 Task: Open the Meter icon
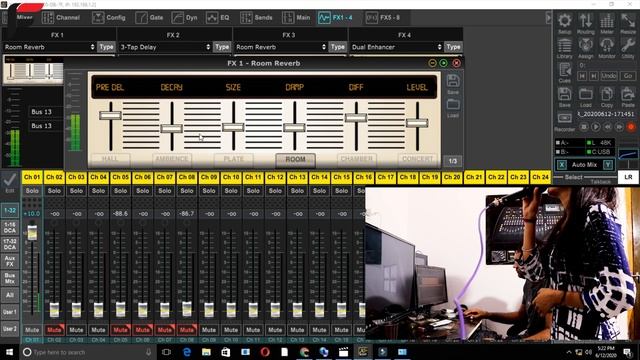coord(607,23)
